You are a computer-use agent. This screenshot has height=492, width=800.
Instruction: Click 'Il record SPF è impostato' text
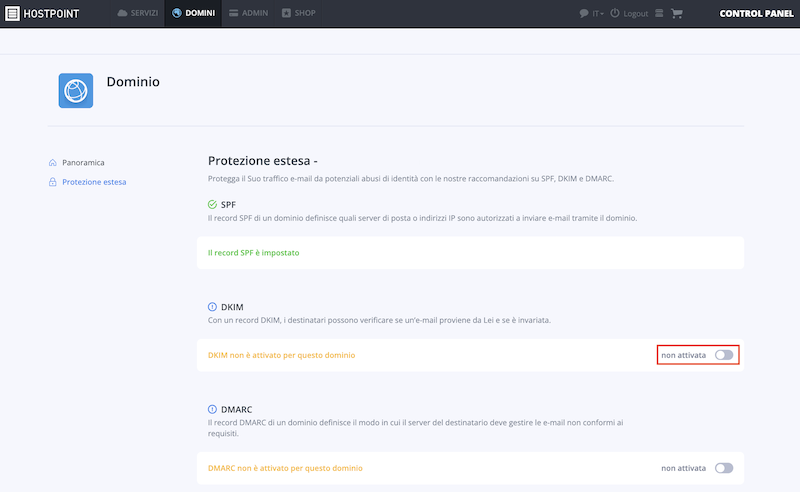[x=254, y=253]
